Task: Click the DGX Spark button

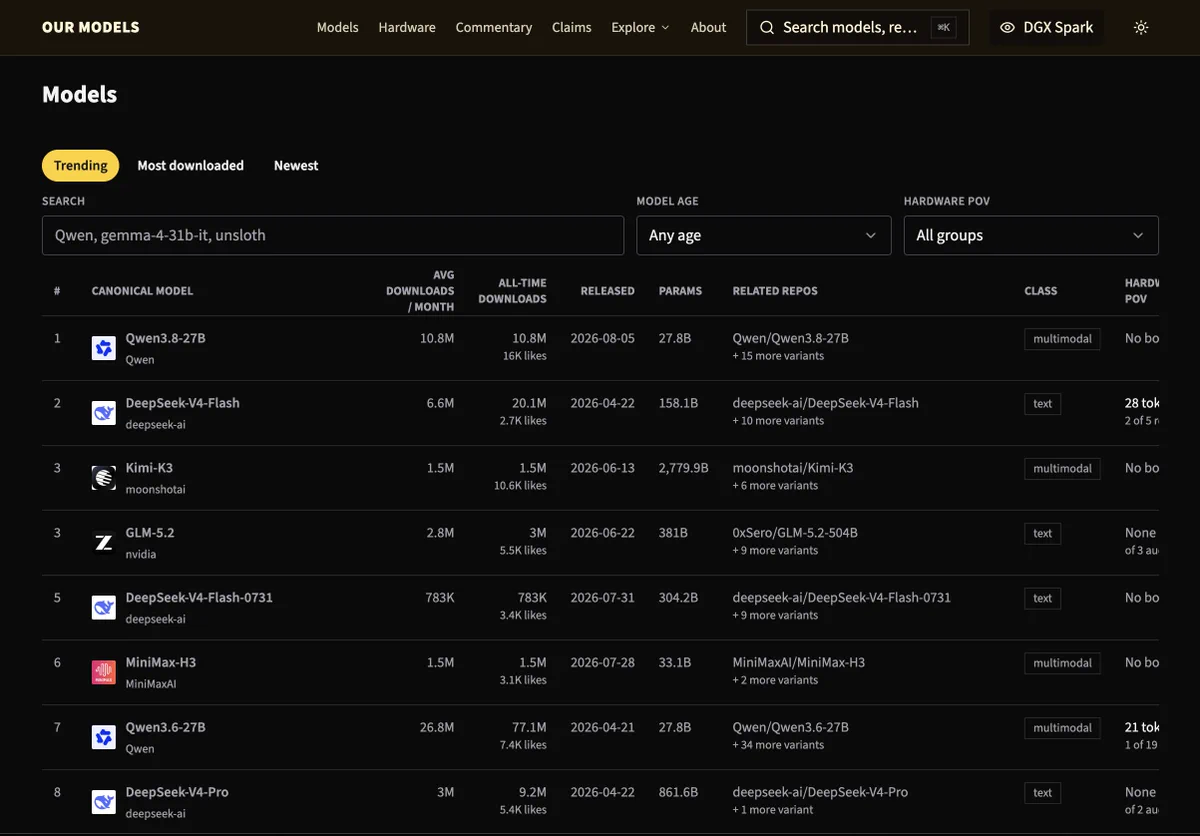Action: click(1047, 28)
